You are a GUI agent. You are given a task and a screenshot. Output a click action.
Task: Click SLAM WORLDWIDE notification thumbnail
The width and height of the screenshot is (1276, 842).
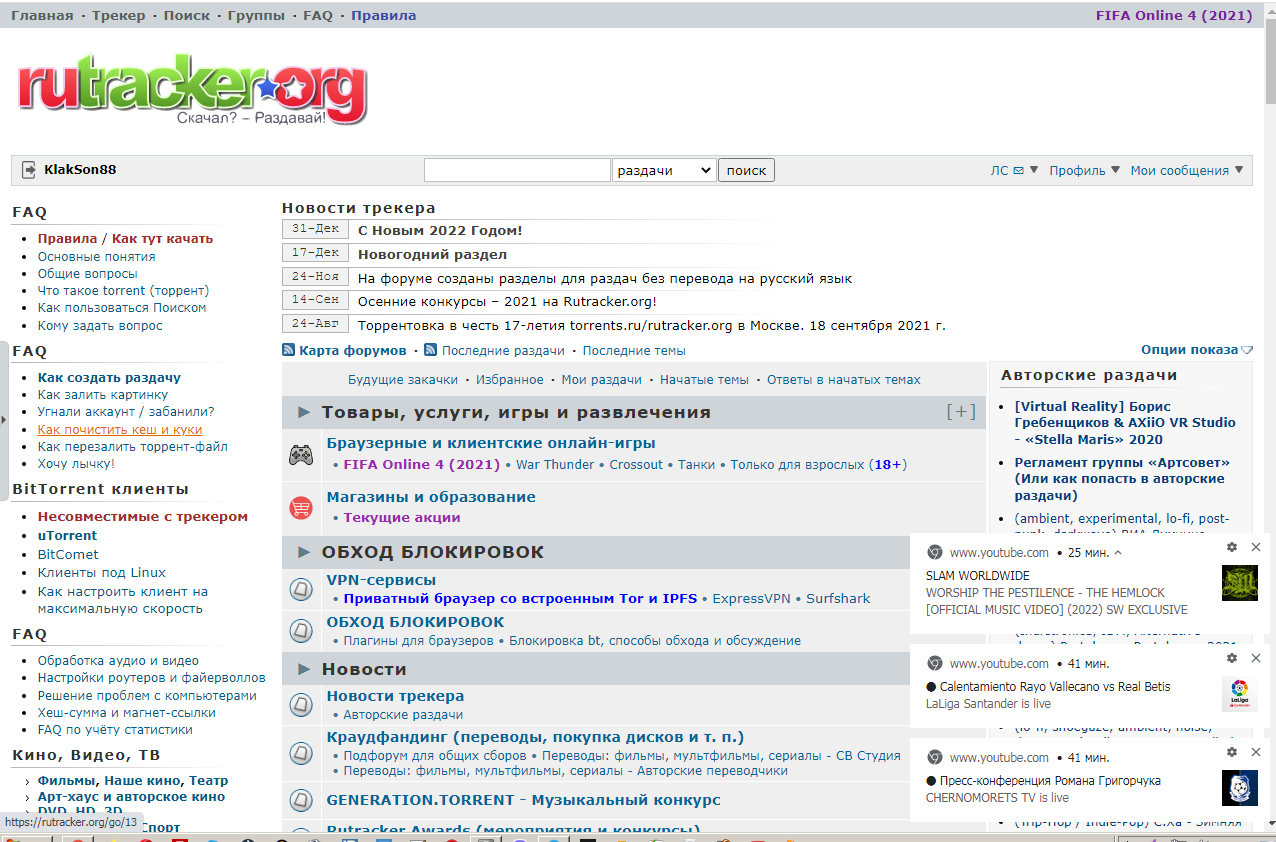click(1240, 583)
